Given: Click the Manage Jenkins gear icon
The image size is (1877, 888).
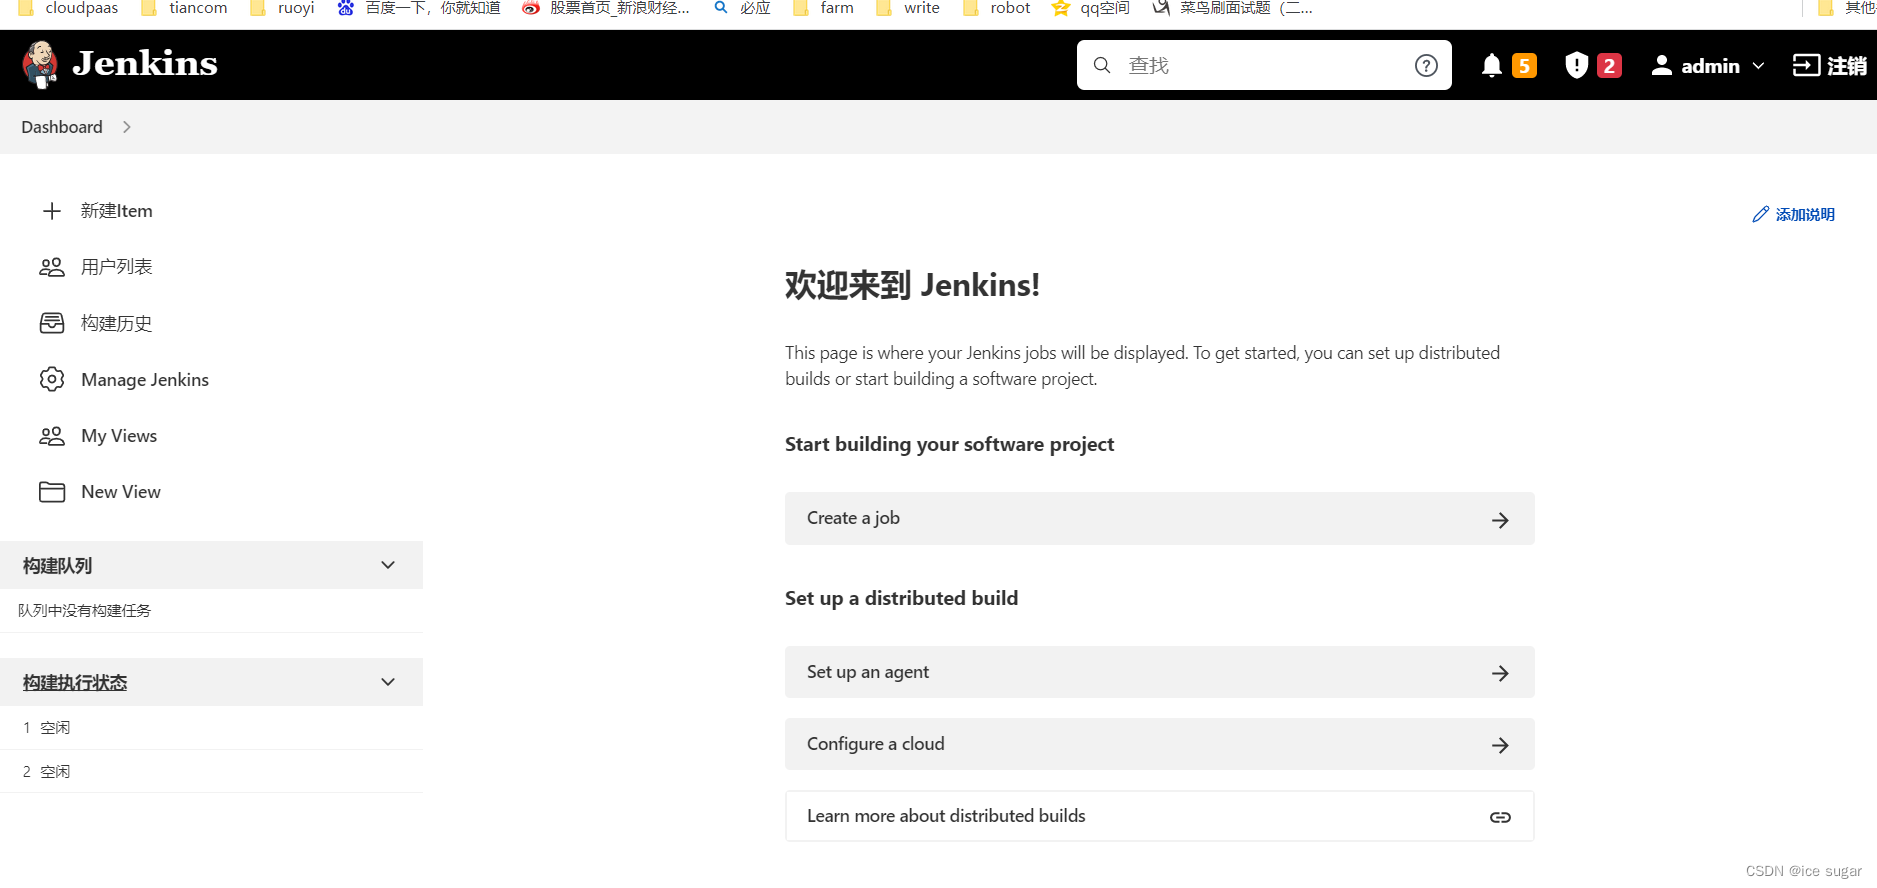Looking at the screenshot, I should pos(52,379).
